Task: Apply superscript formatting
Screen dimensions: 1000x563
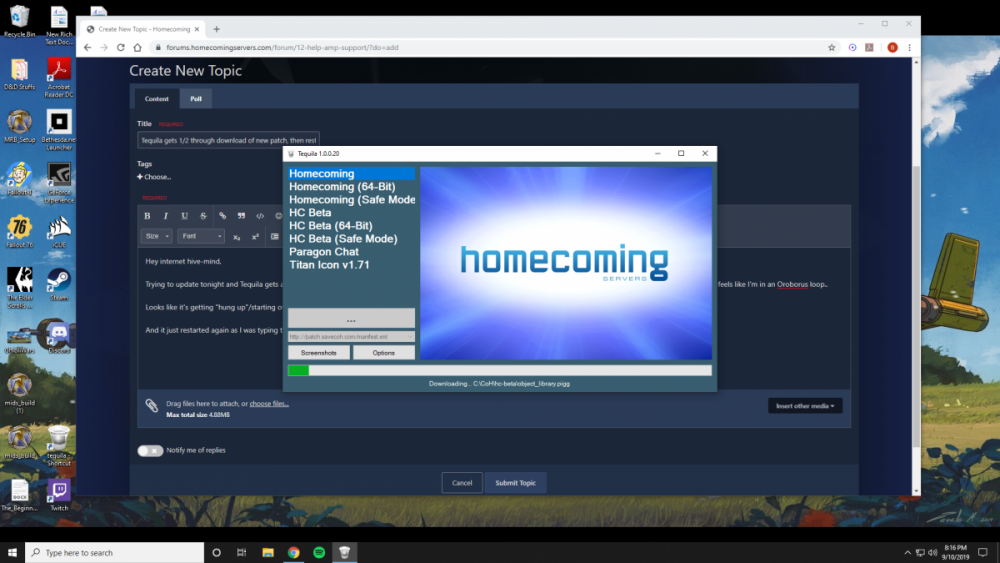Action: pos(255,237)
